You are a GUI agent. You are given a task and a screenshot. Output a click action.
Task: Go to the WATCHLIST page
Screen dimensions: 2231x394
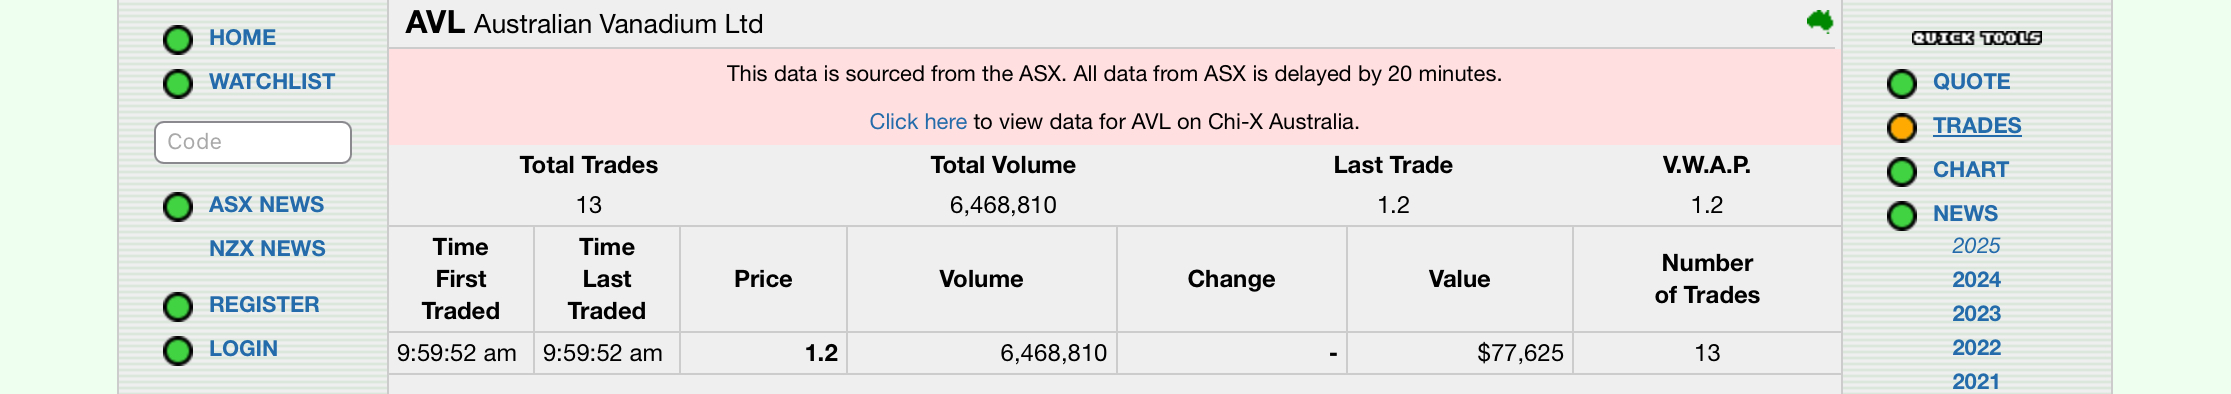tap(272, 82)
